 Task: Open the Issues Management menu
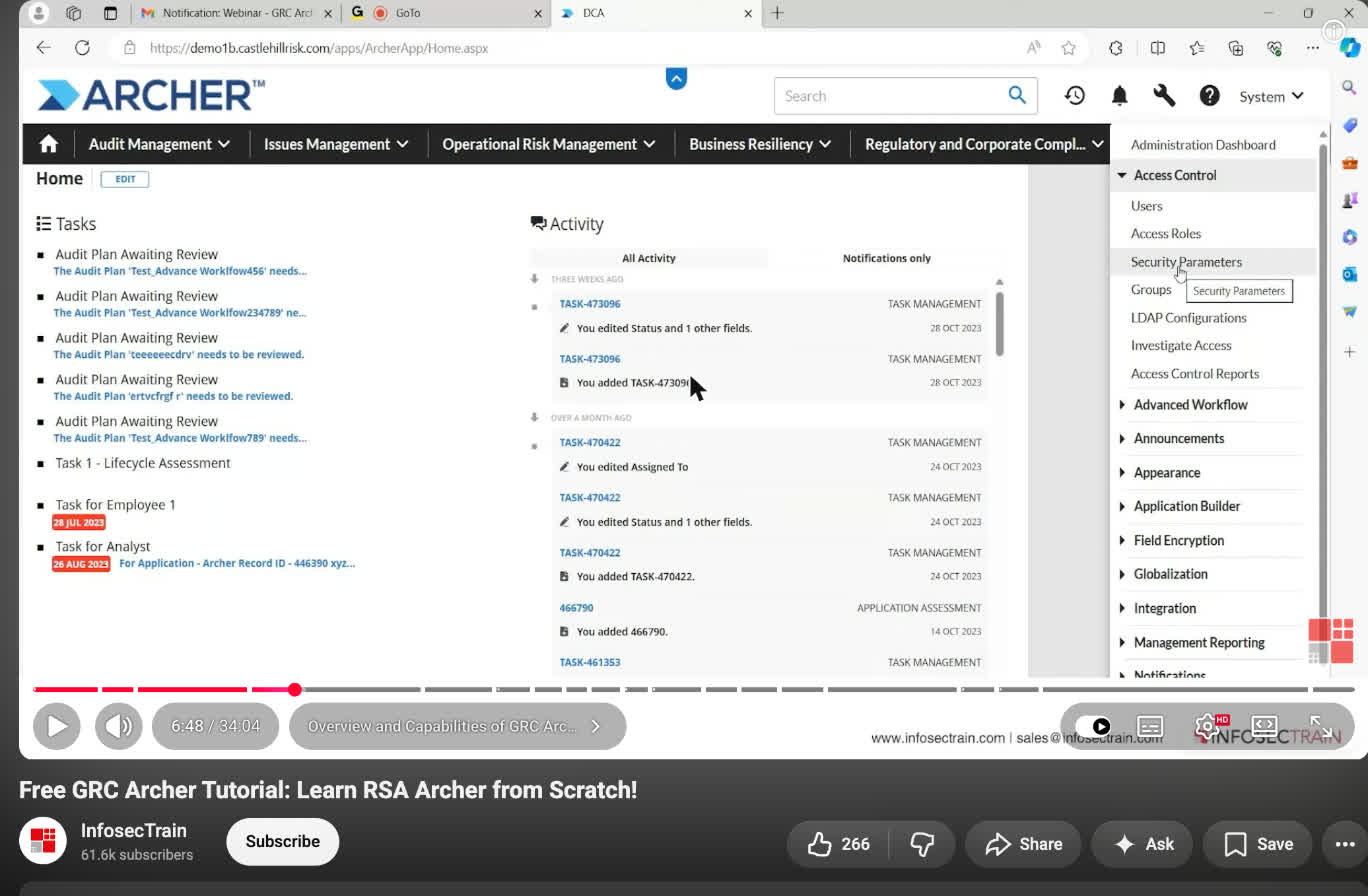pyautogui.click(x=336, y=144)
